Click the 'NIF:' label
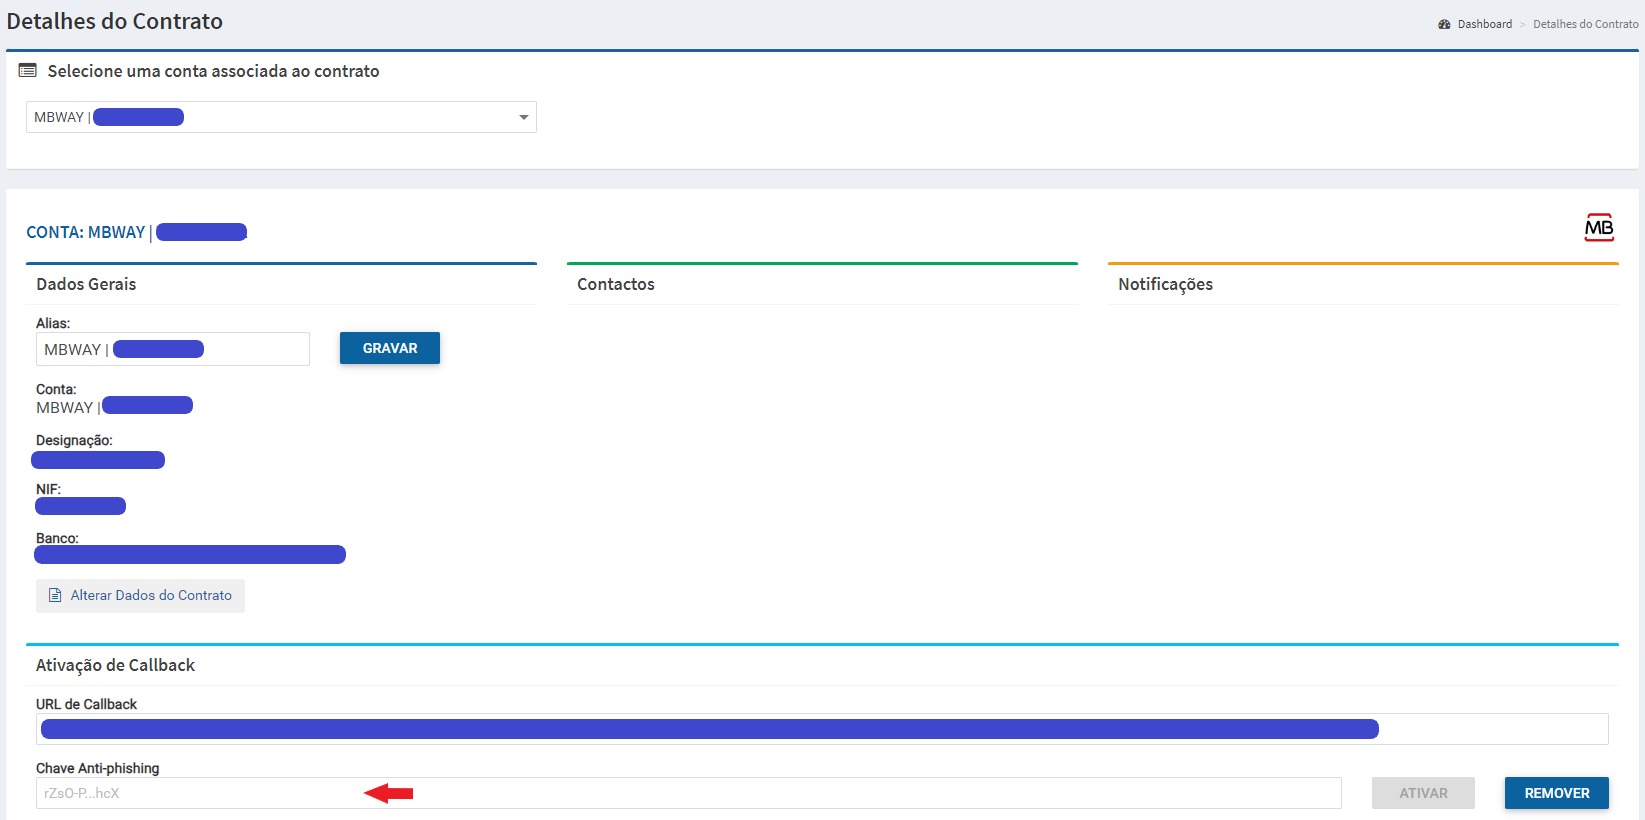1645x820 pixels. tap(48, 489)
